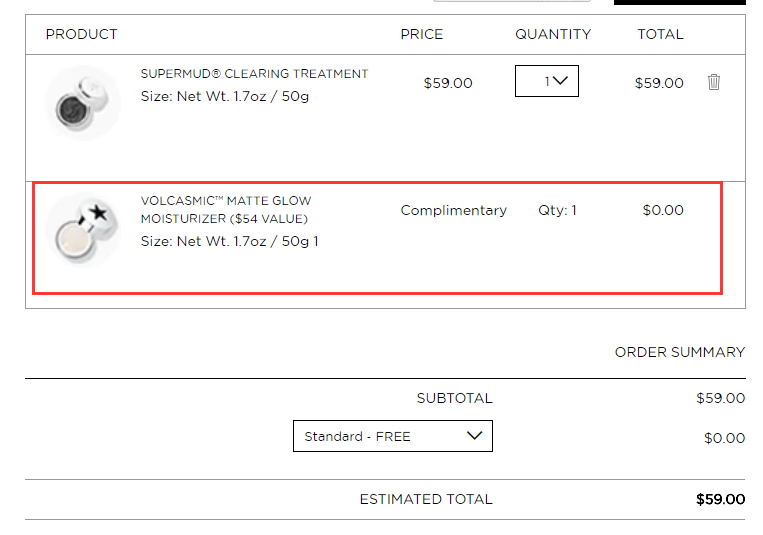Open the Supermud Clearing Treatment product link
This screenshot has height=535, width=763.
point(254,74)
